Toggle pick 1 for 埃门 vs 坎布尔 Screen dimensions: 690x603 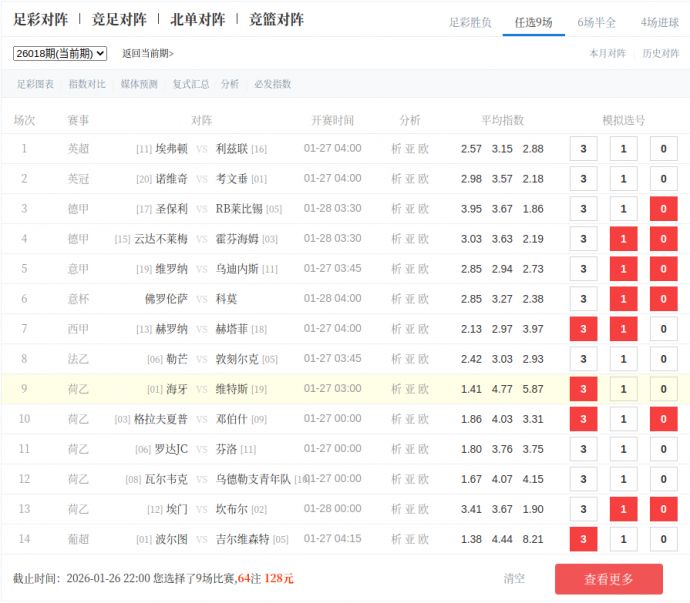coord(623,509)
